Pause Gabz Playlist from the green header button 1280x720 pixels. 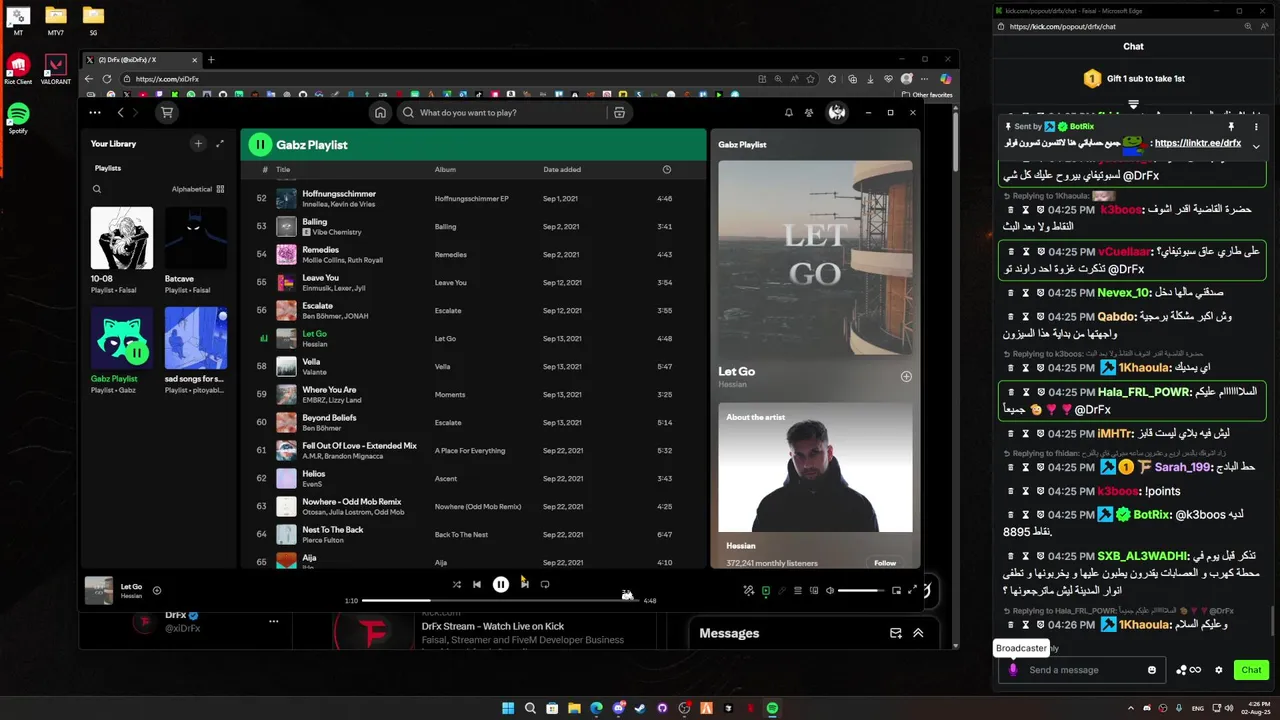click(x=260, y=144)
